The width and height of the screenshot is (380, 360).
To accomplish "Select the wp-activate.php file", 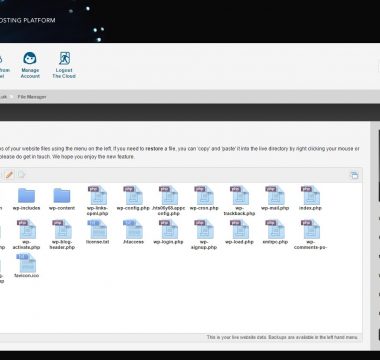I will click(26, 235).
